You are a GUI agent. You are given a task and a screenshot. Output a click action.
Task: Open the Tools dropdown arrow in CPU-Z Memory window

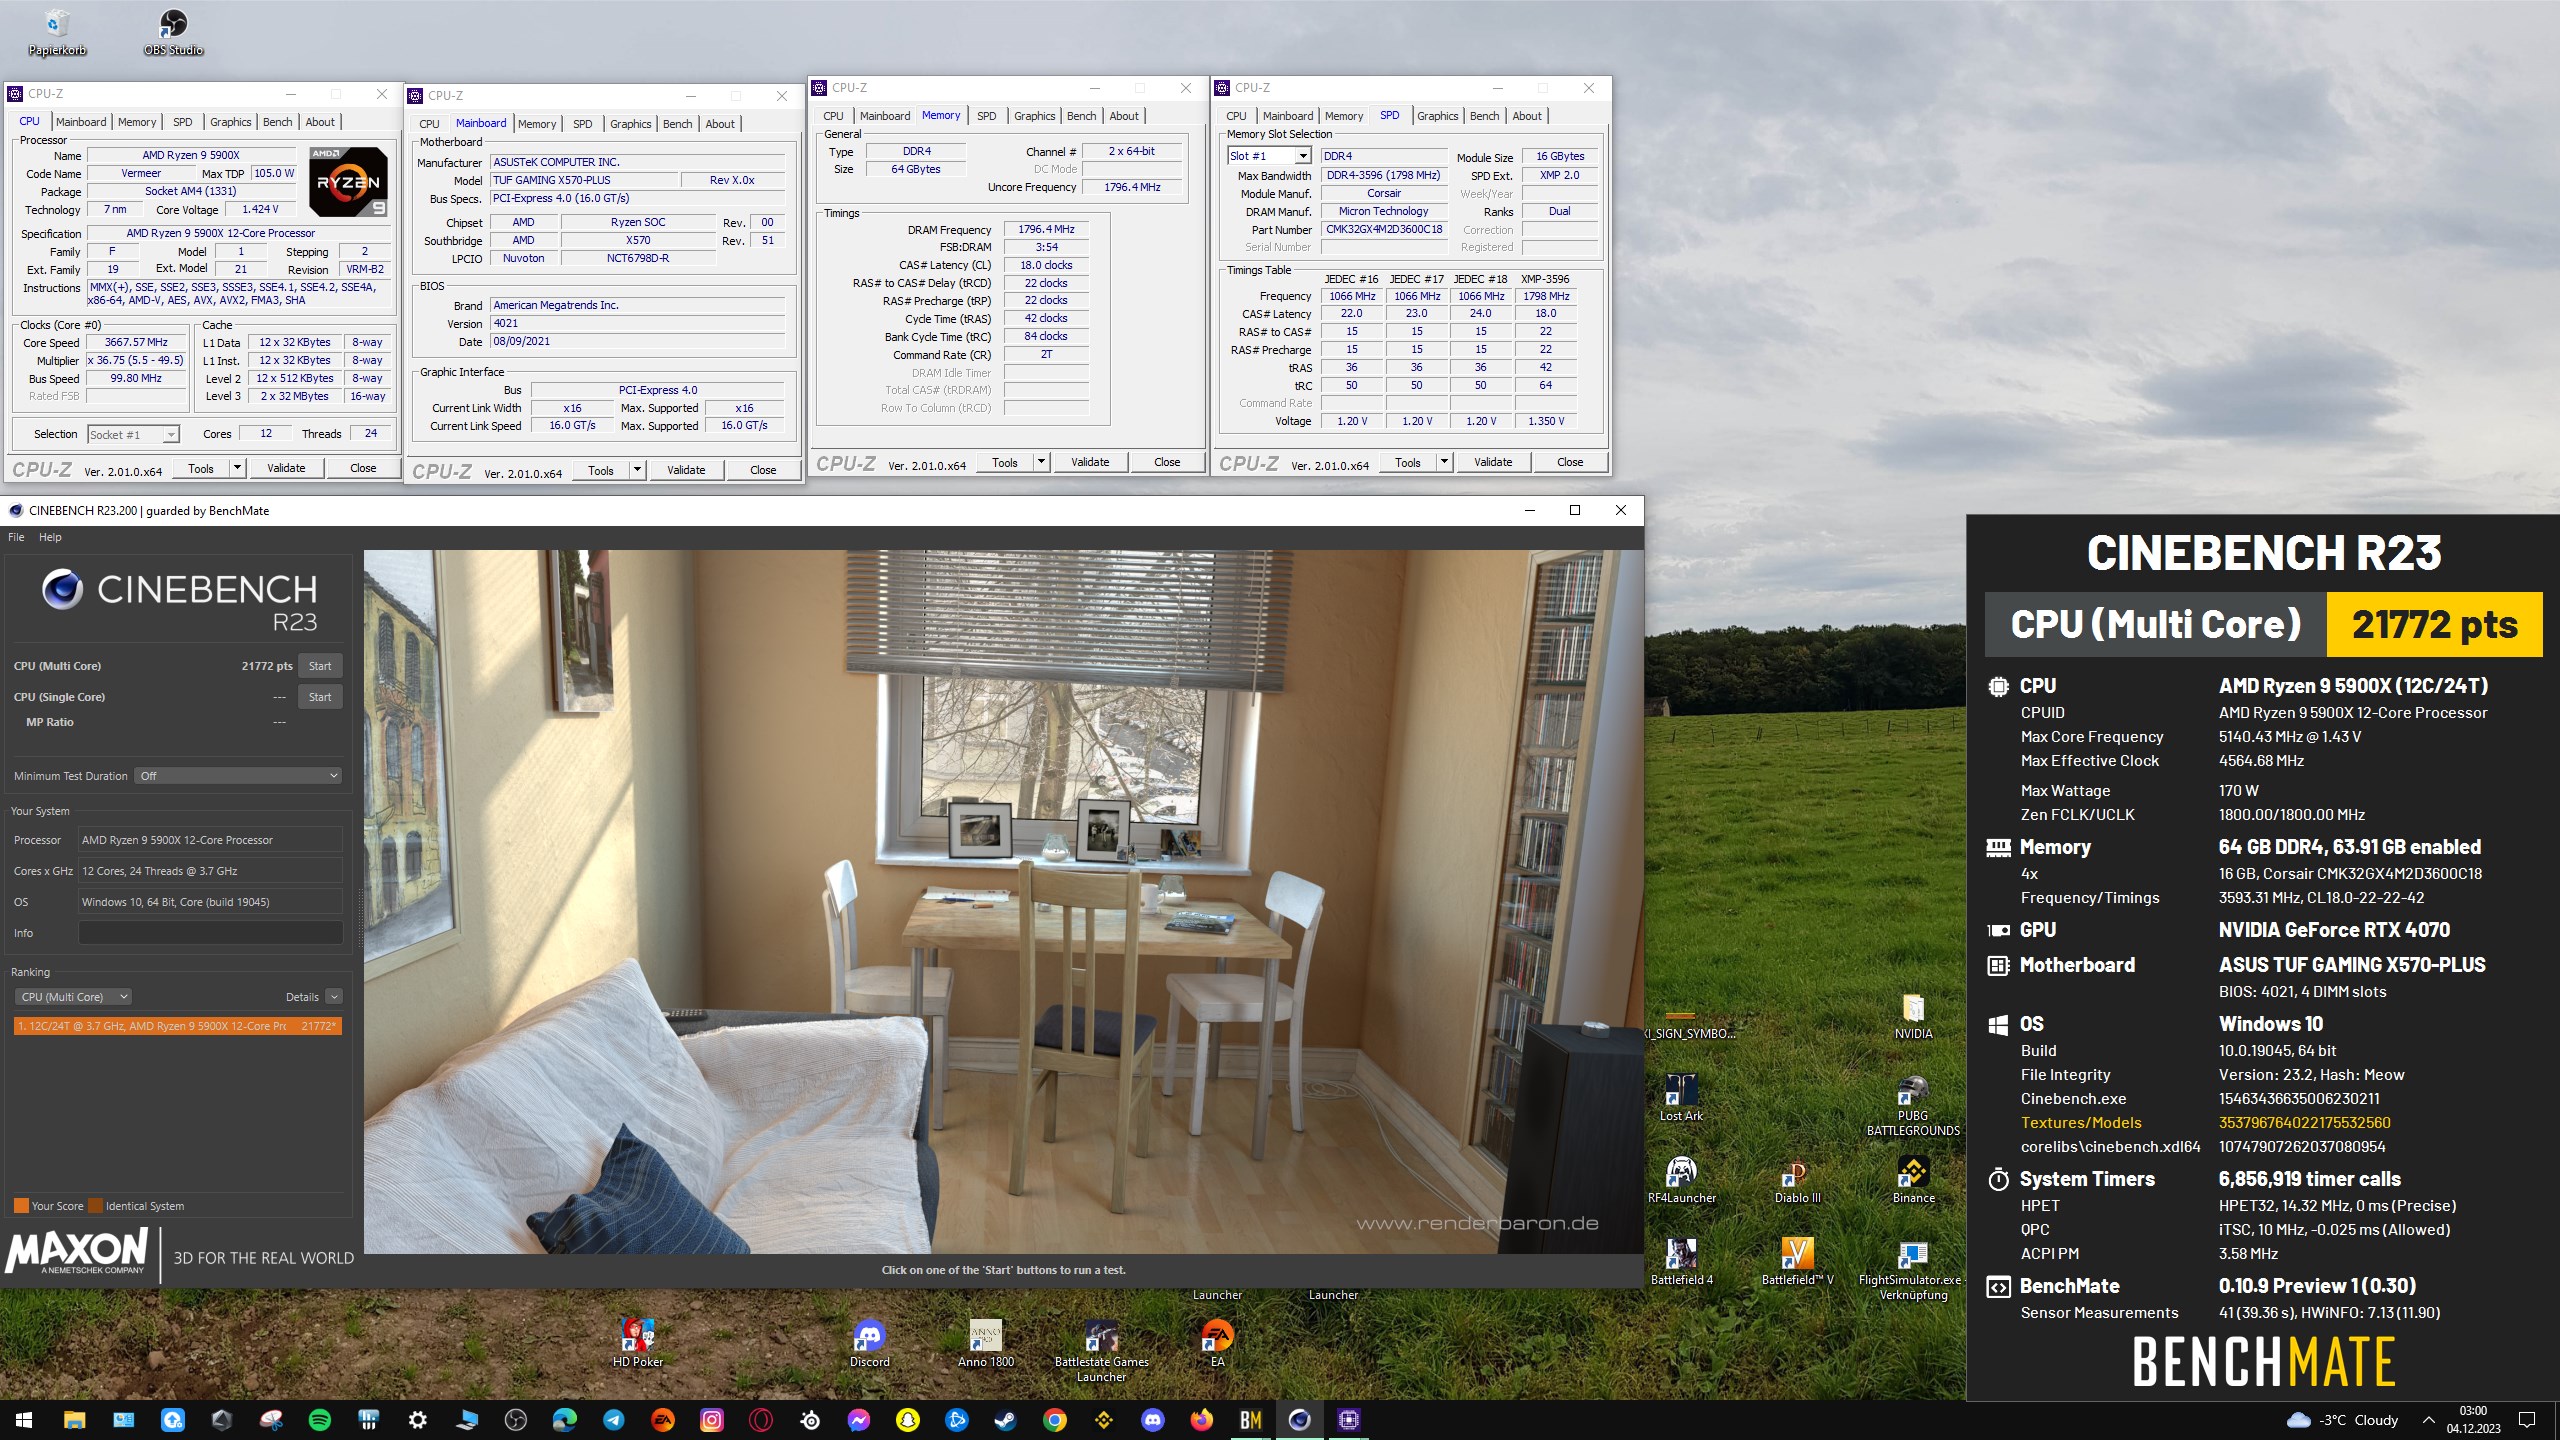1041,462
